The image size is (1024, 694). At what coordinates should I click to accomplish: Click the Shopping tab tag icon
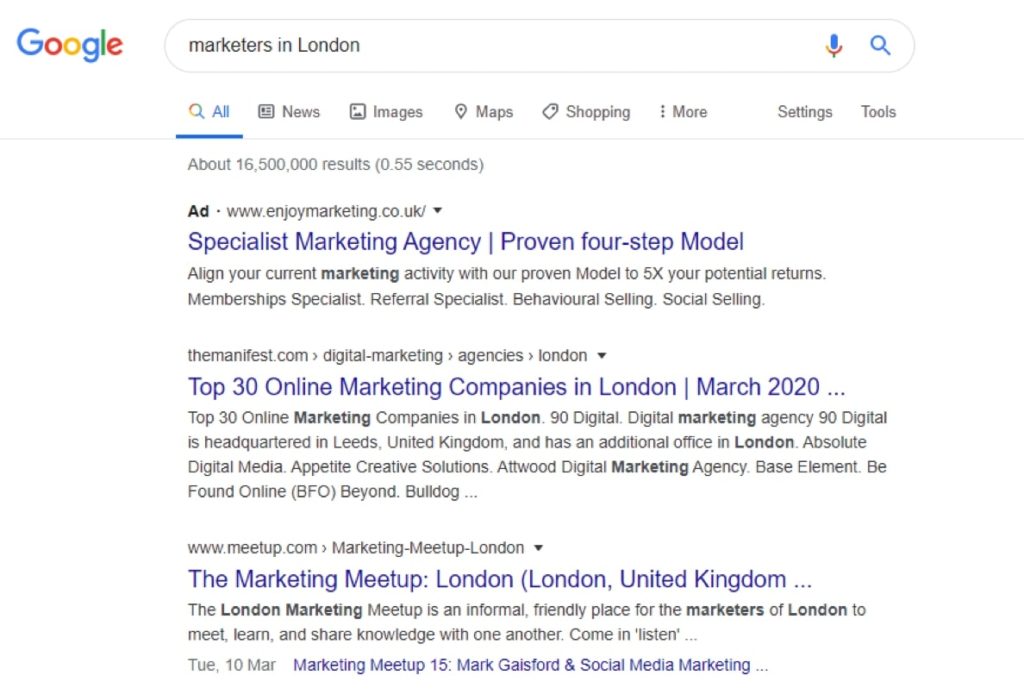click(550, 112)
